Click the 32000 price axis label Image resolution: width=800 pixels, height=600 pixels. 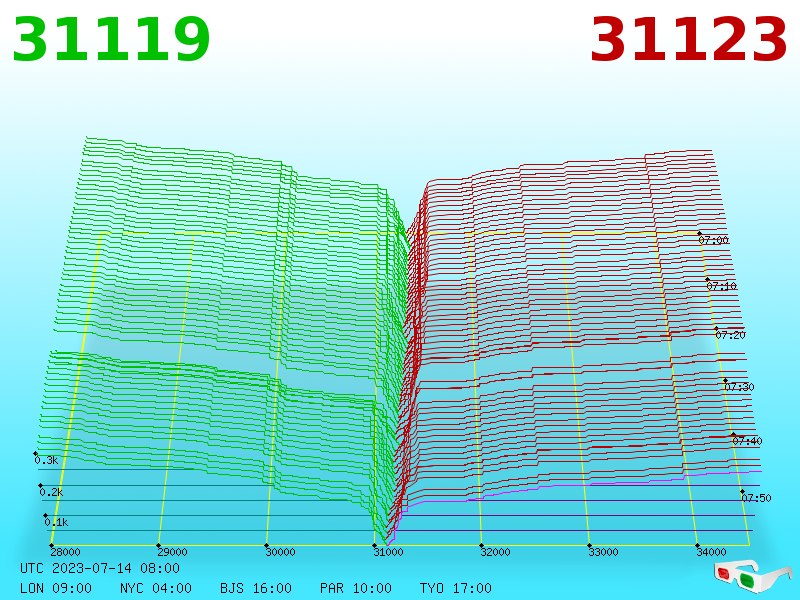pyautogui.click(x=495, y=552)
